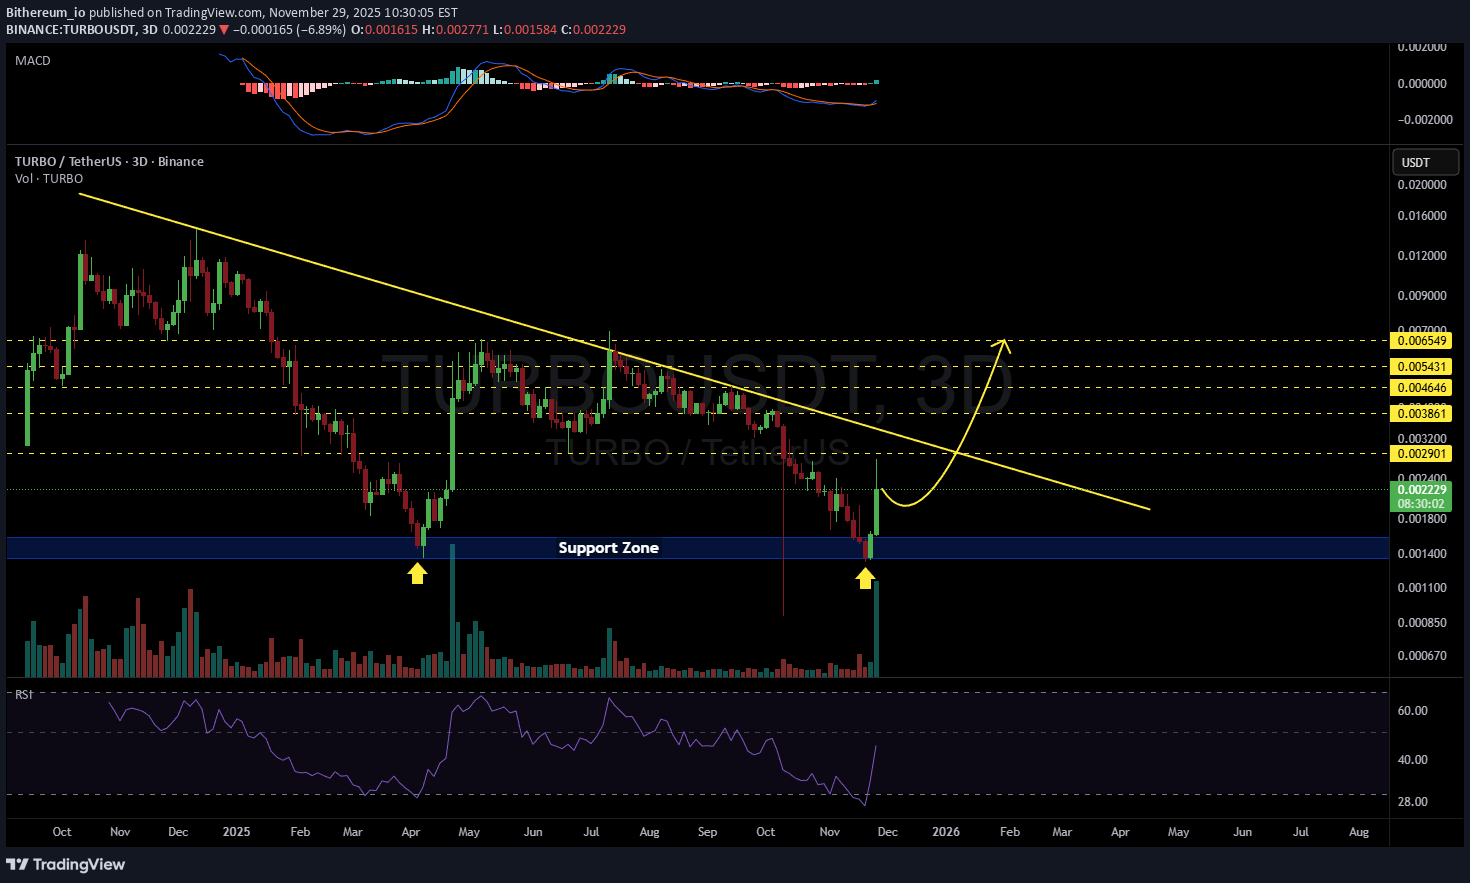Click the yellow up arrow below April low
Screen dimensions: 1470x883
(417, 573)
